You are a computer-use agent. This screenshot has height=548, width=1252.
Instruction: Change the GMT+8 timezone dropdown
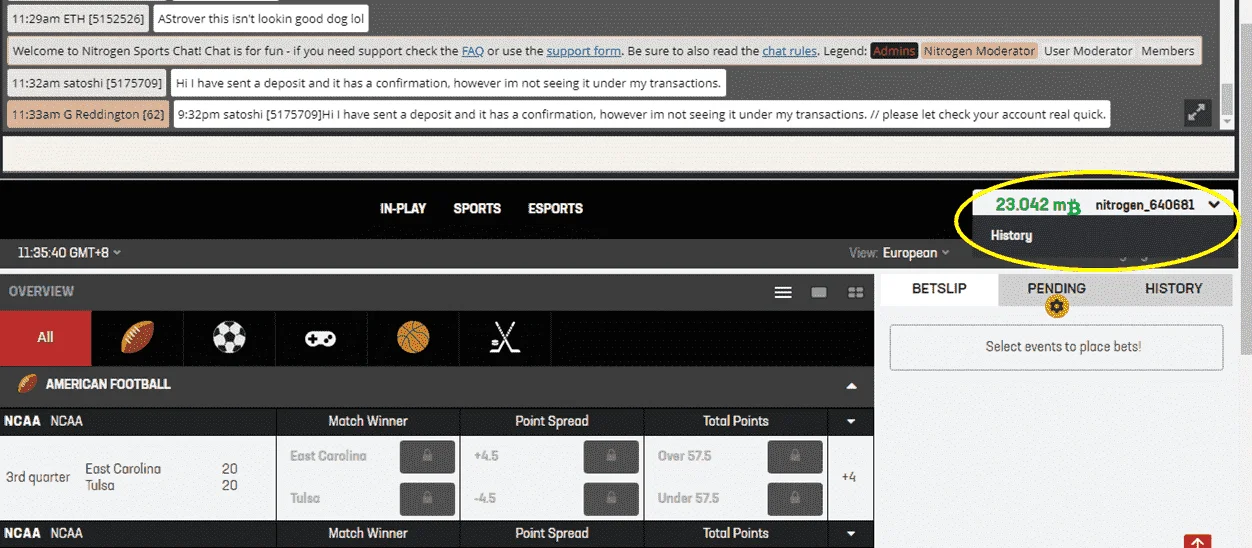point(70,253)
